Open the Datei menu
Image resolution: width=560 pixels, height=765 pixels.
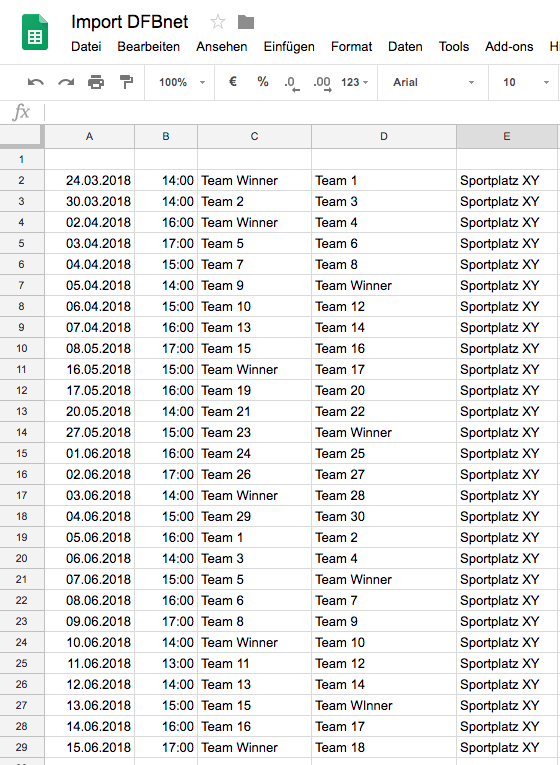pos(86,47)
